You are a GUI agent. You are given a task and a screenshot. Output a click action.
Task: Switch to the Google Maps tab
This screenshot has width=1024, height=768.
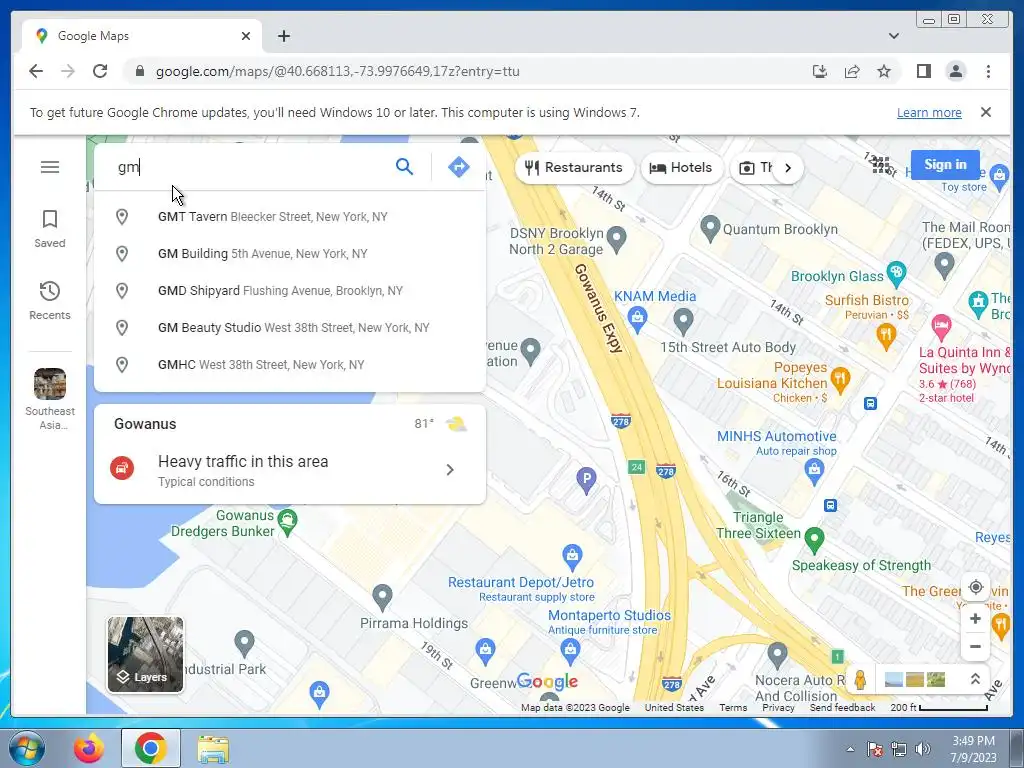142,36
